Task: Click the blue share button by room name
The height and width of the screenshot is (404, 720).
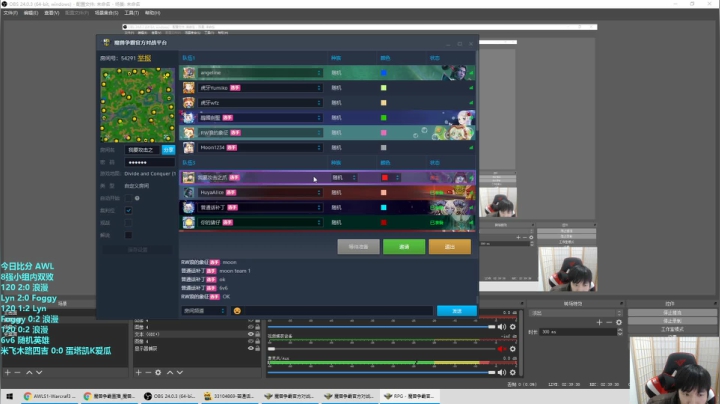Action: [168, 150]
